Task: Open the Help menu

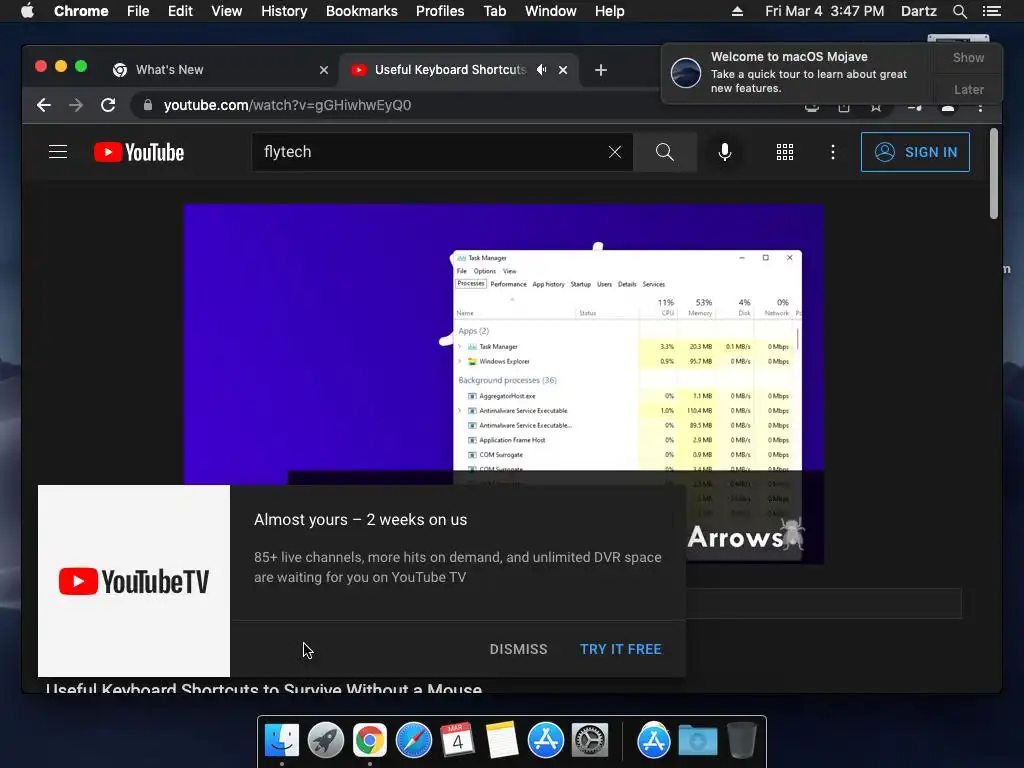Action: pos(609,11)
